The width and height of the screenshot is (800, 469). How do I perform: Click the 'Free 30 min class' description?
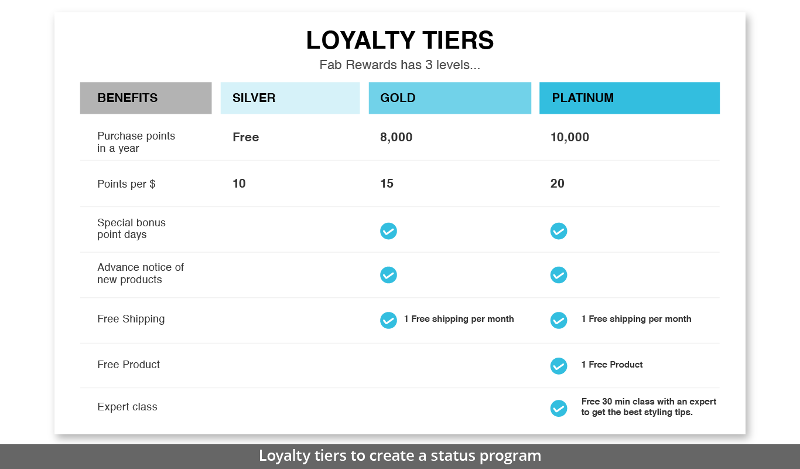(649, 407)
